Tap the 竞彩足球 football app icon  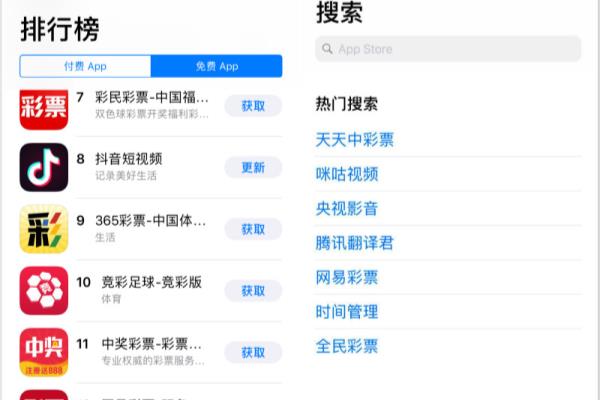click(x=44, y=291)
